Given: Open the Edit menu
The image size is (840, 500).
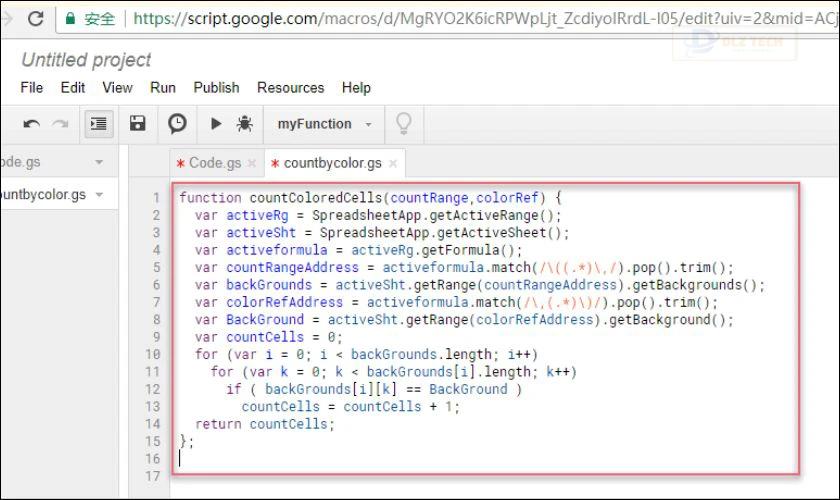Looking at the screenshot, I should (x=72, y=87).
